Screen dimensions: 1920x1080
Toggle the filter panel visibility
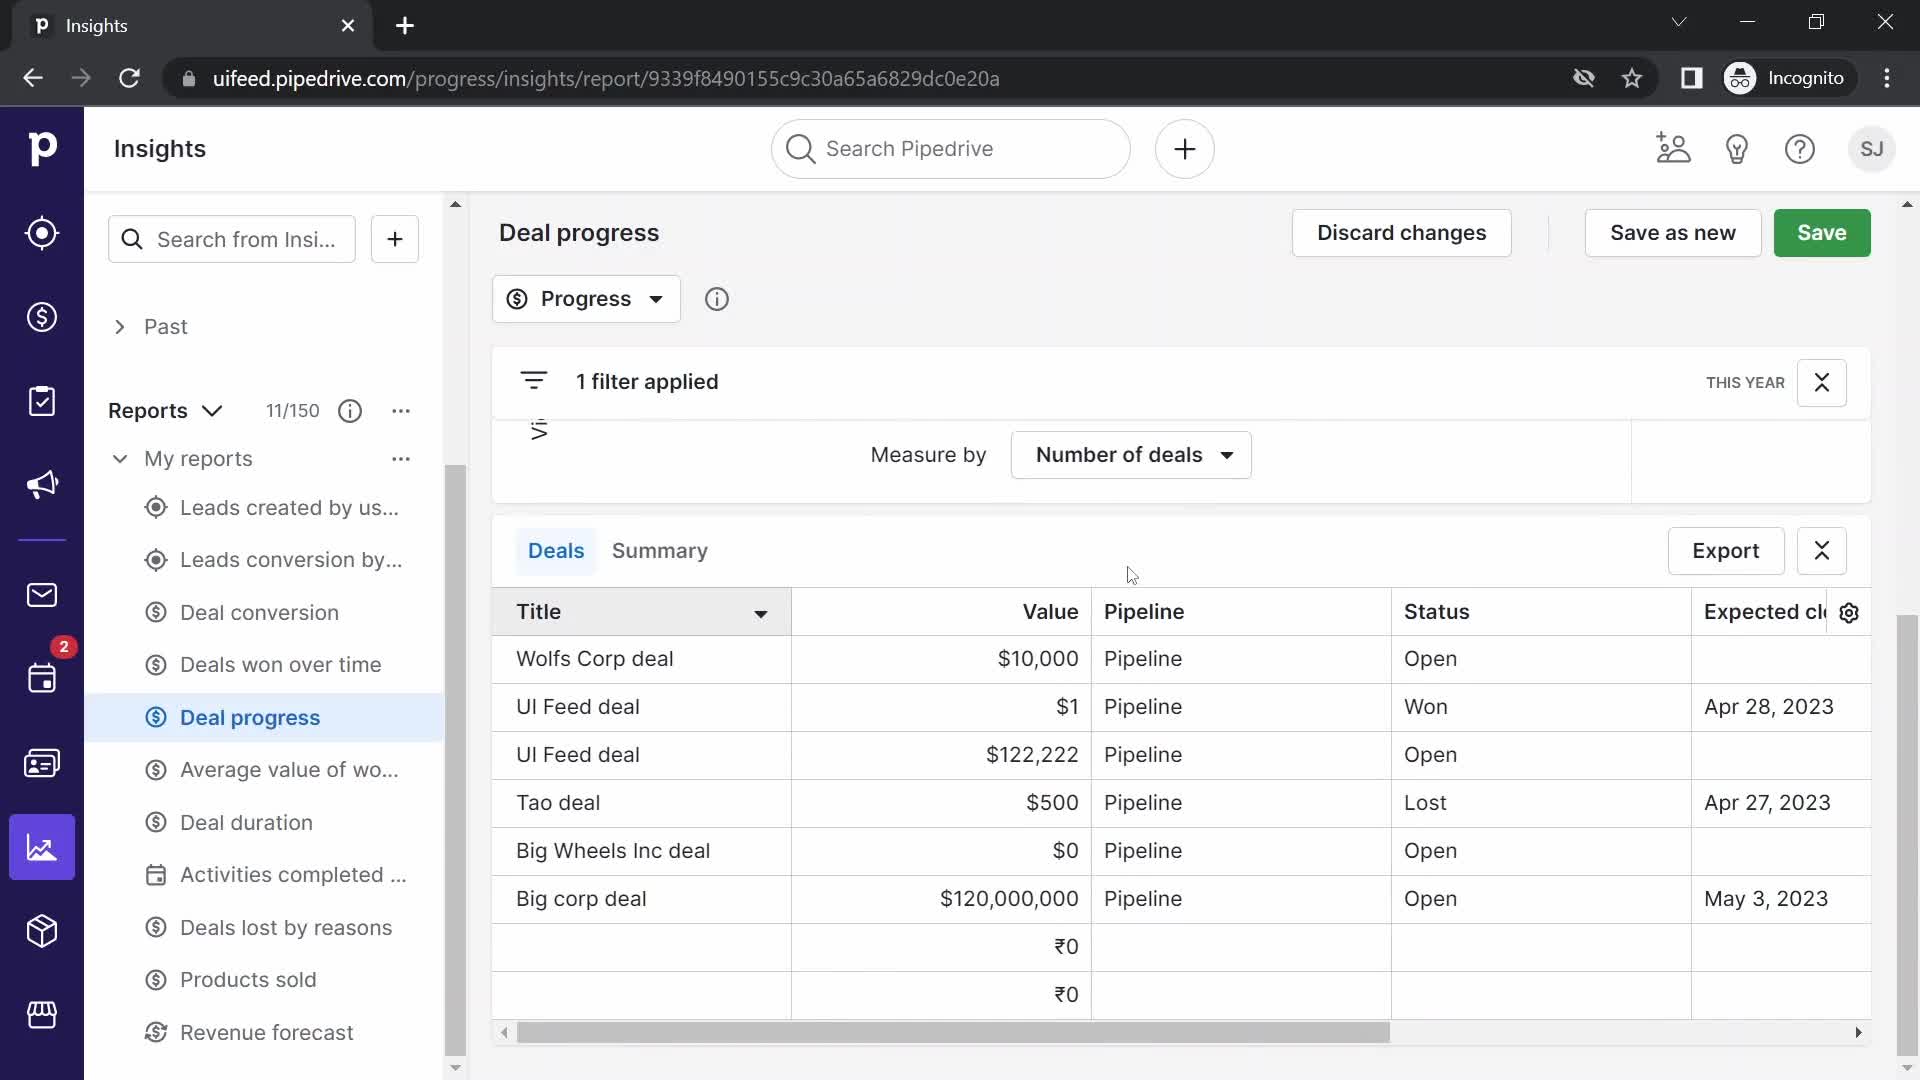(x=533, y=381)
